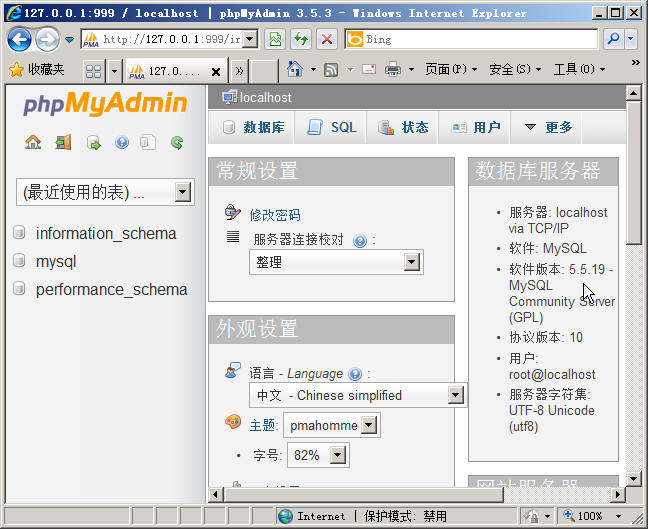Click the performance_schema database icon
Image resolution: width=648 pixels, height=529 pixels.
[x=19, y=288]
